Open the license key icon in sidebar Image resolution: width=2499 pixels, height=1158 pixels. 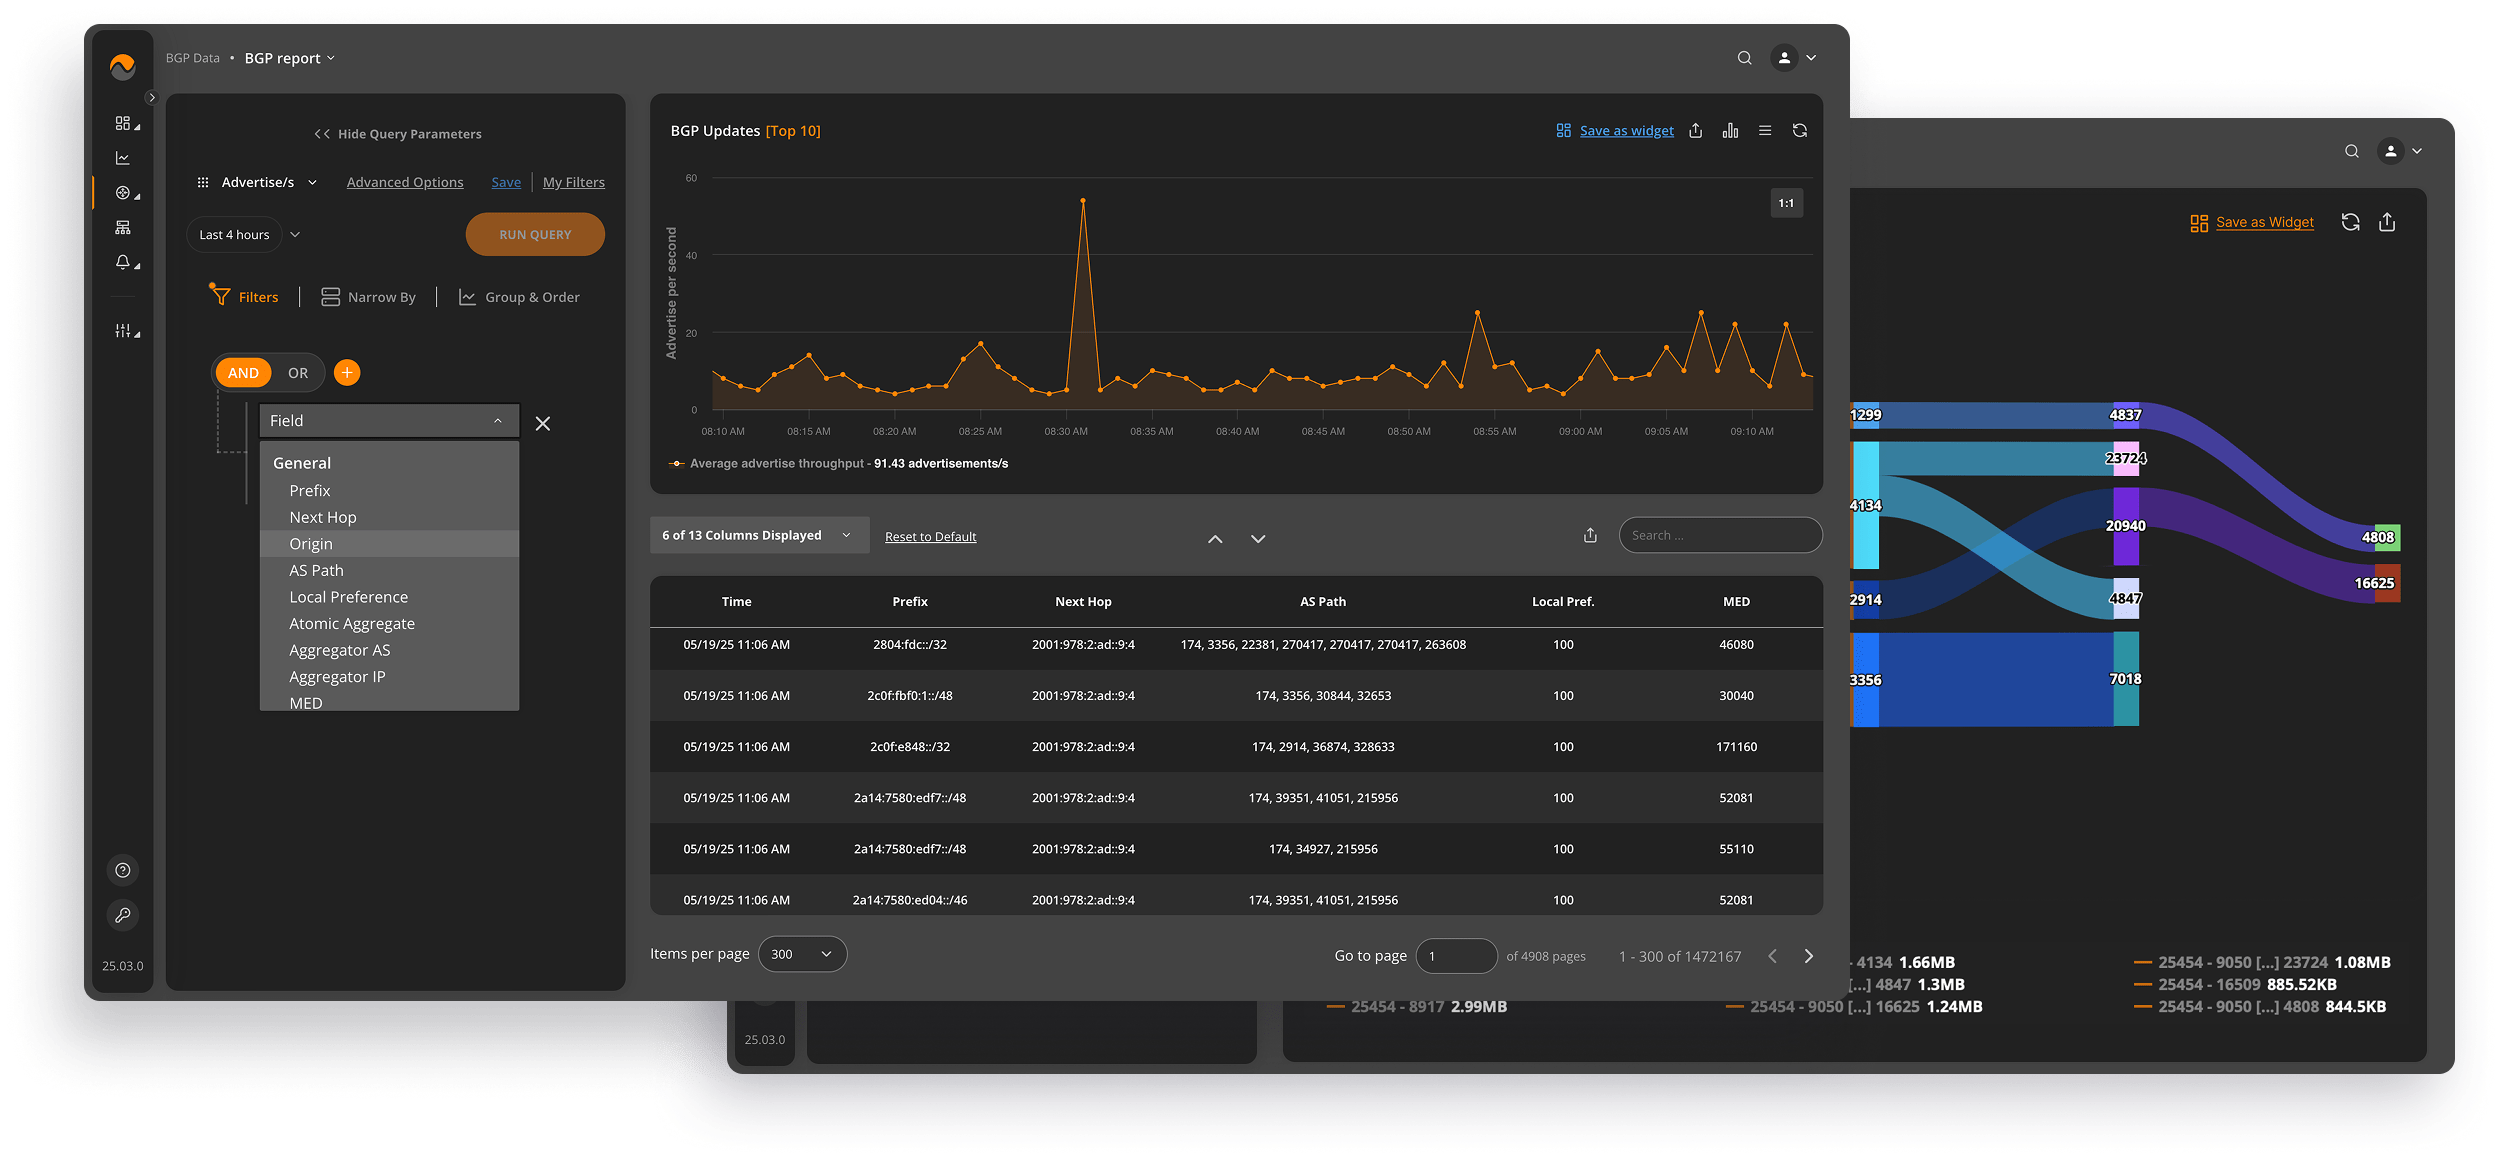[x=123, y=914]
